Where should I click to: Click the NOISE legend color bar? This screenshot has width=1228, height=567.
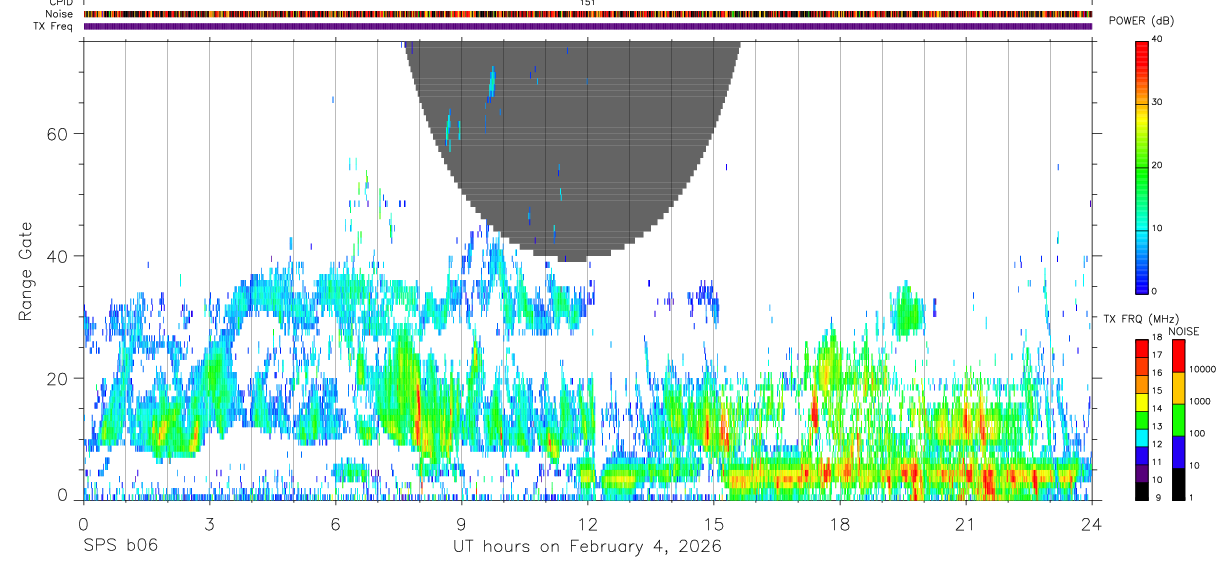[1178, 420]
